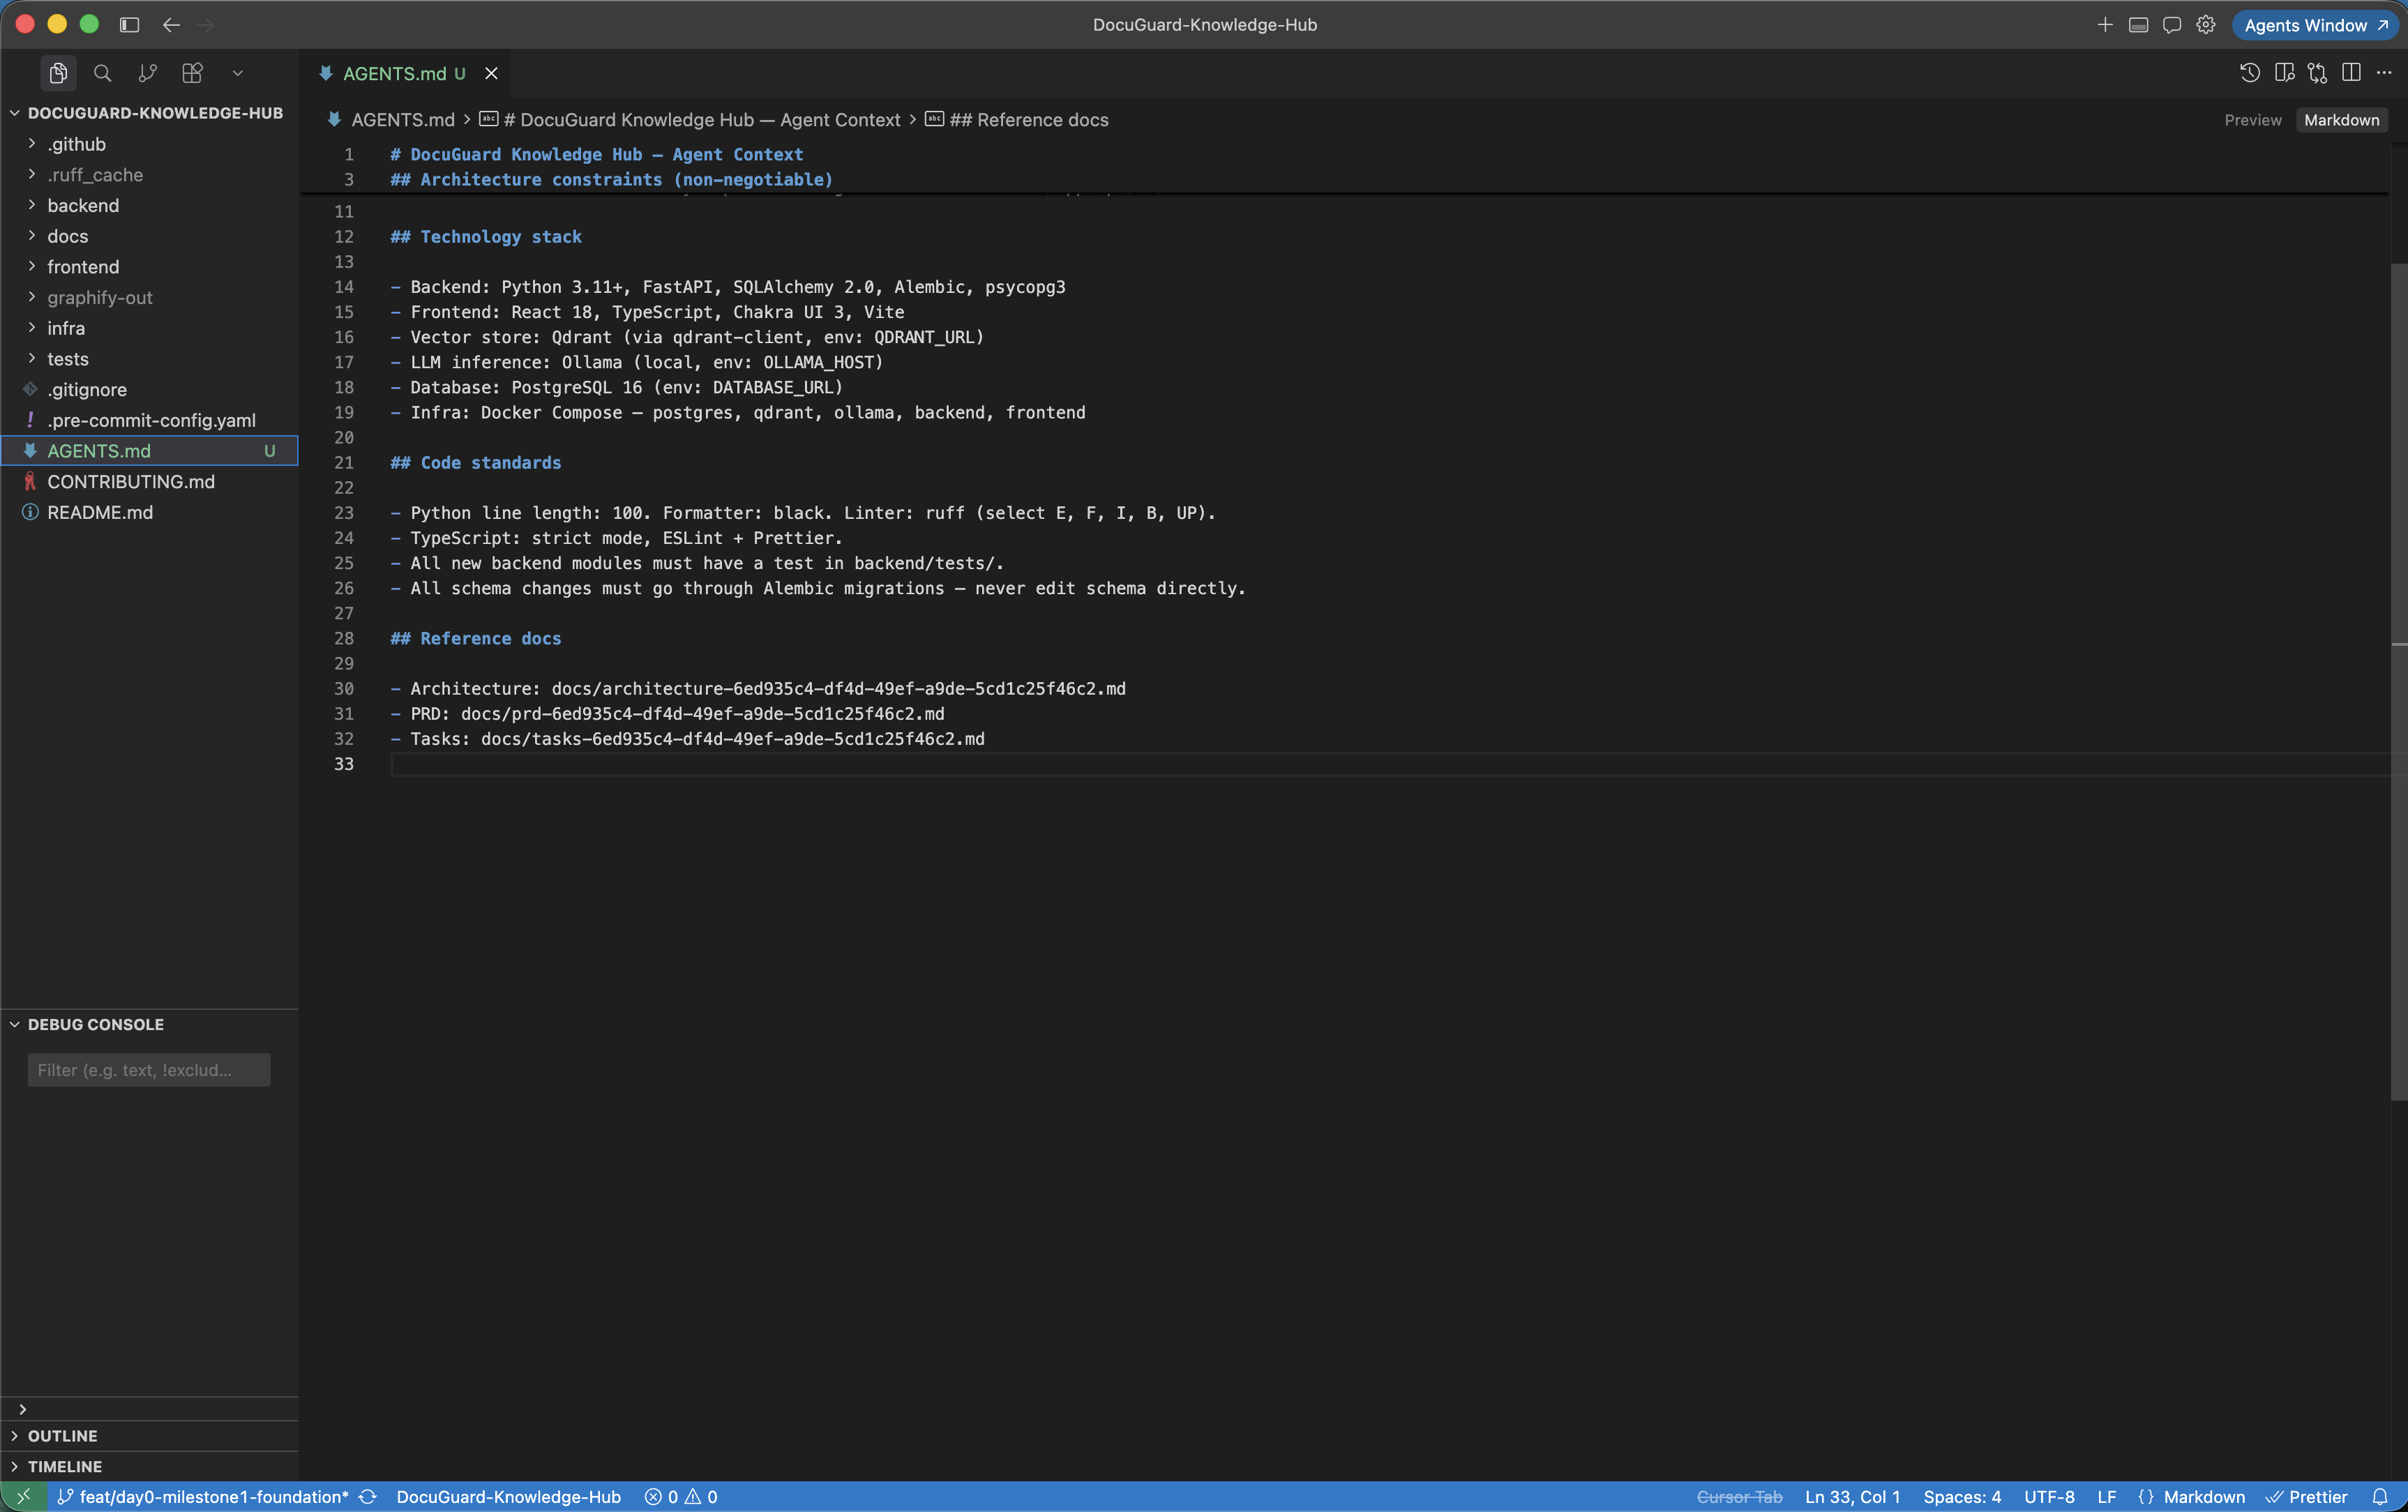Expand the additional views chevron
2408x1512 pixels.
[x=237, y=73]
